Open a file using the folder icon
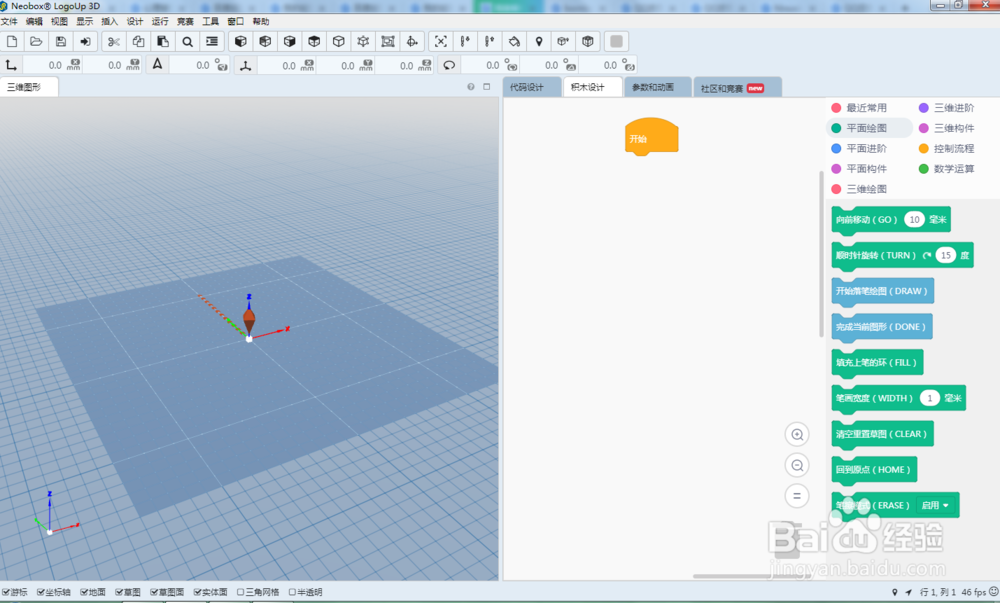The image size is (1000, 603). (x=36, y=41)
